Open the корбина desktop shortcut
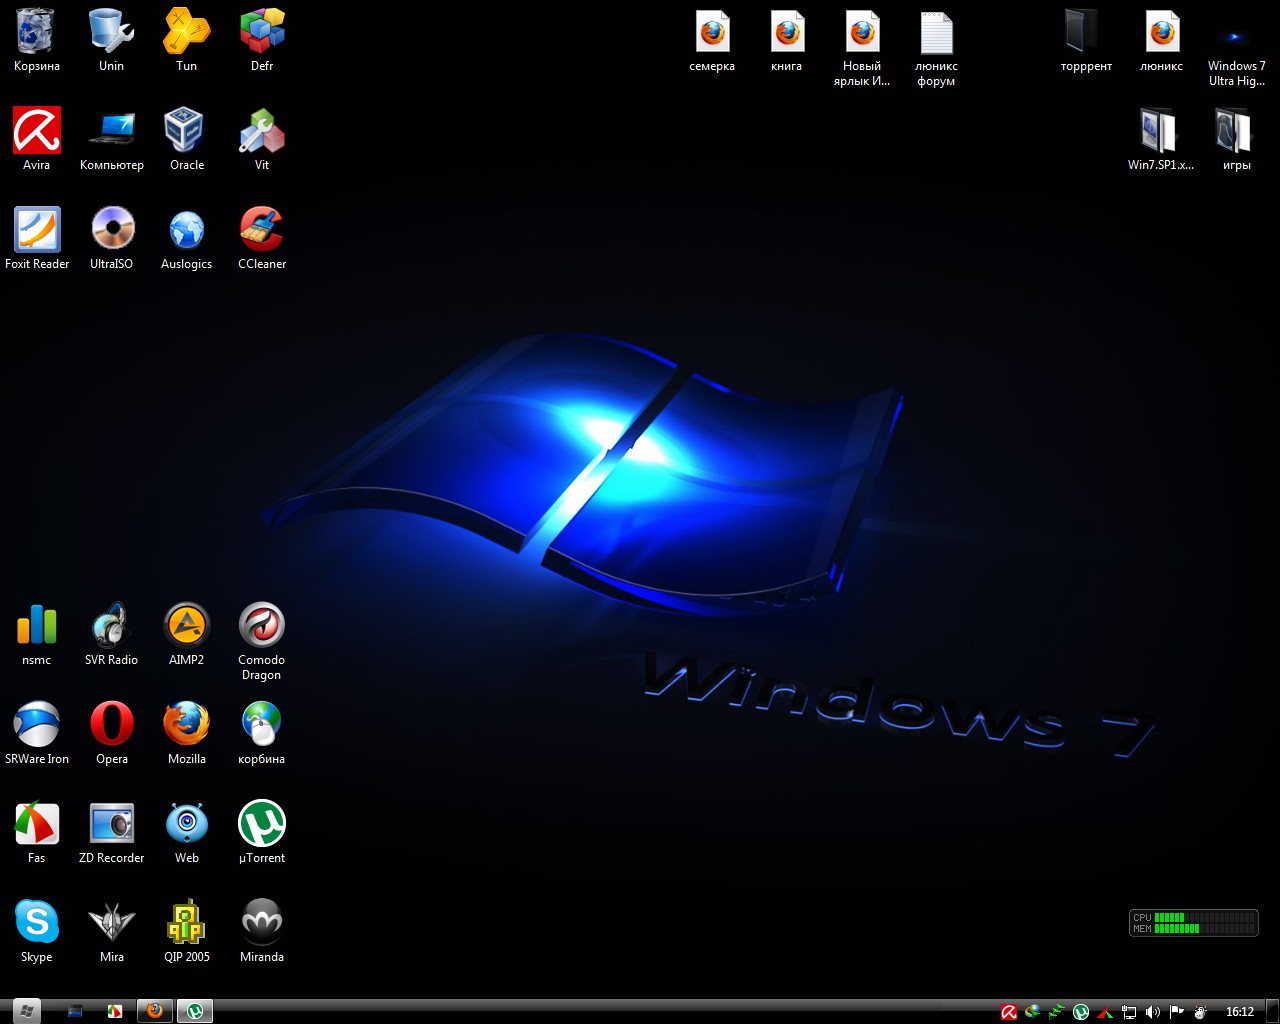1280x1024 pixels. (262, 733)
